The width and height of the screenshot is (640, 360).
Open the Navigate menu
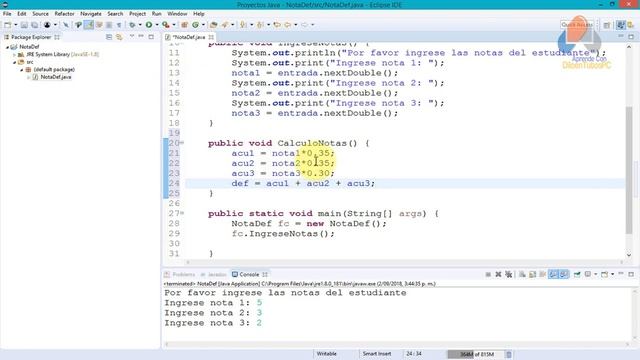[x=91, y=14]
